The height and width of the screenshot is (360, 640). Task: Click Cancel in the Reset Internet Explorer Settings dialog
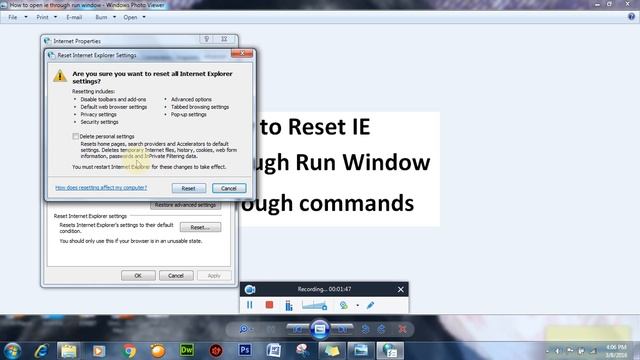229,188
